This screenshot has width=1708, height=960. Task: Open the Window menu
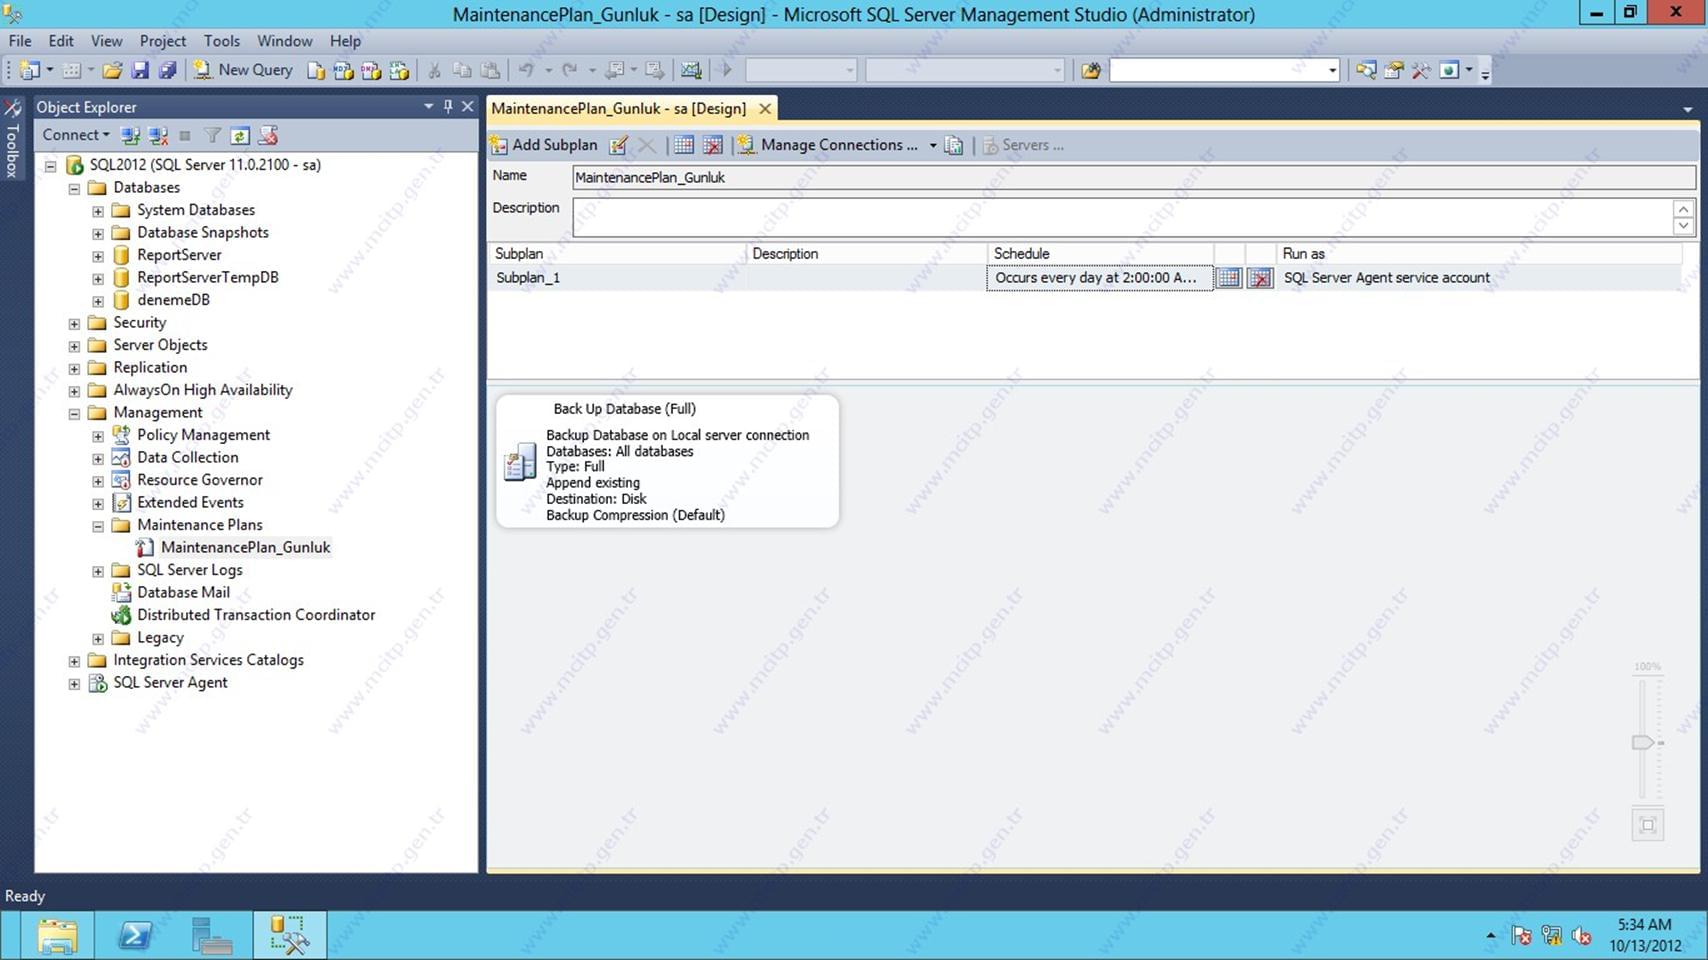pos(285,41)
